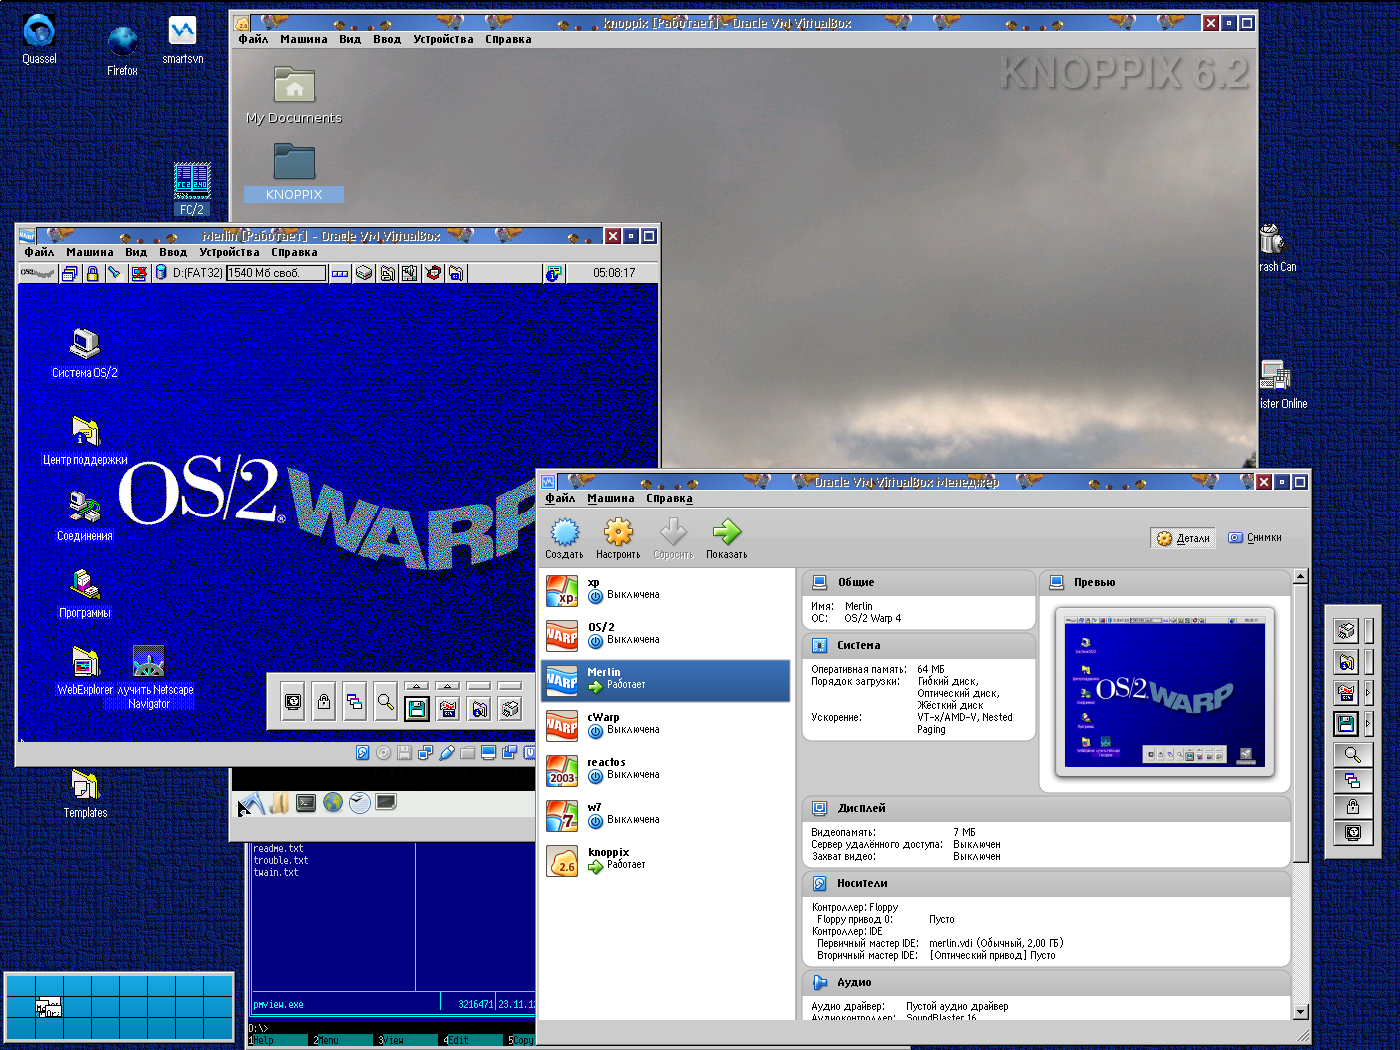Click the floppy drive A icon in Merlin LaunchPad

click(x=416, y=708)
